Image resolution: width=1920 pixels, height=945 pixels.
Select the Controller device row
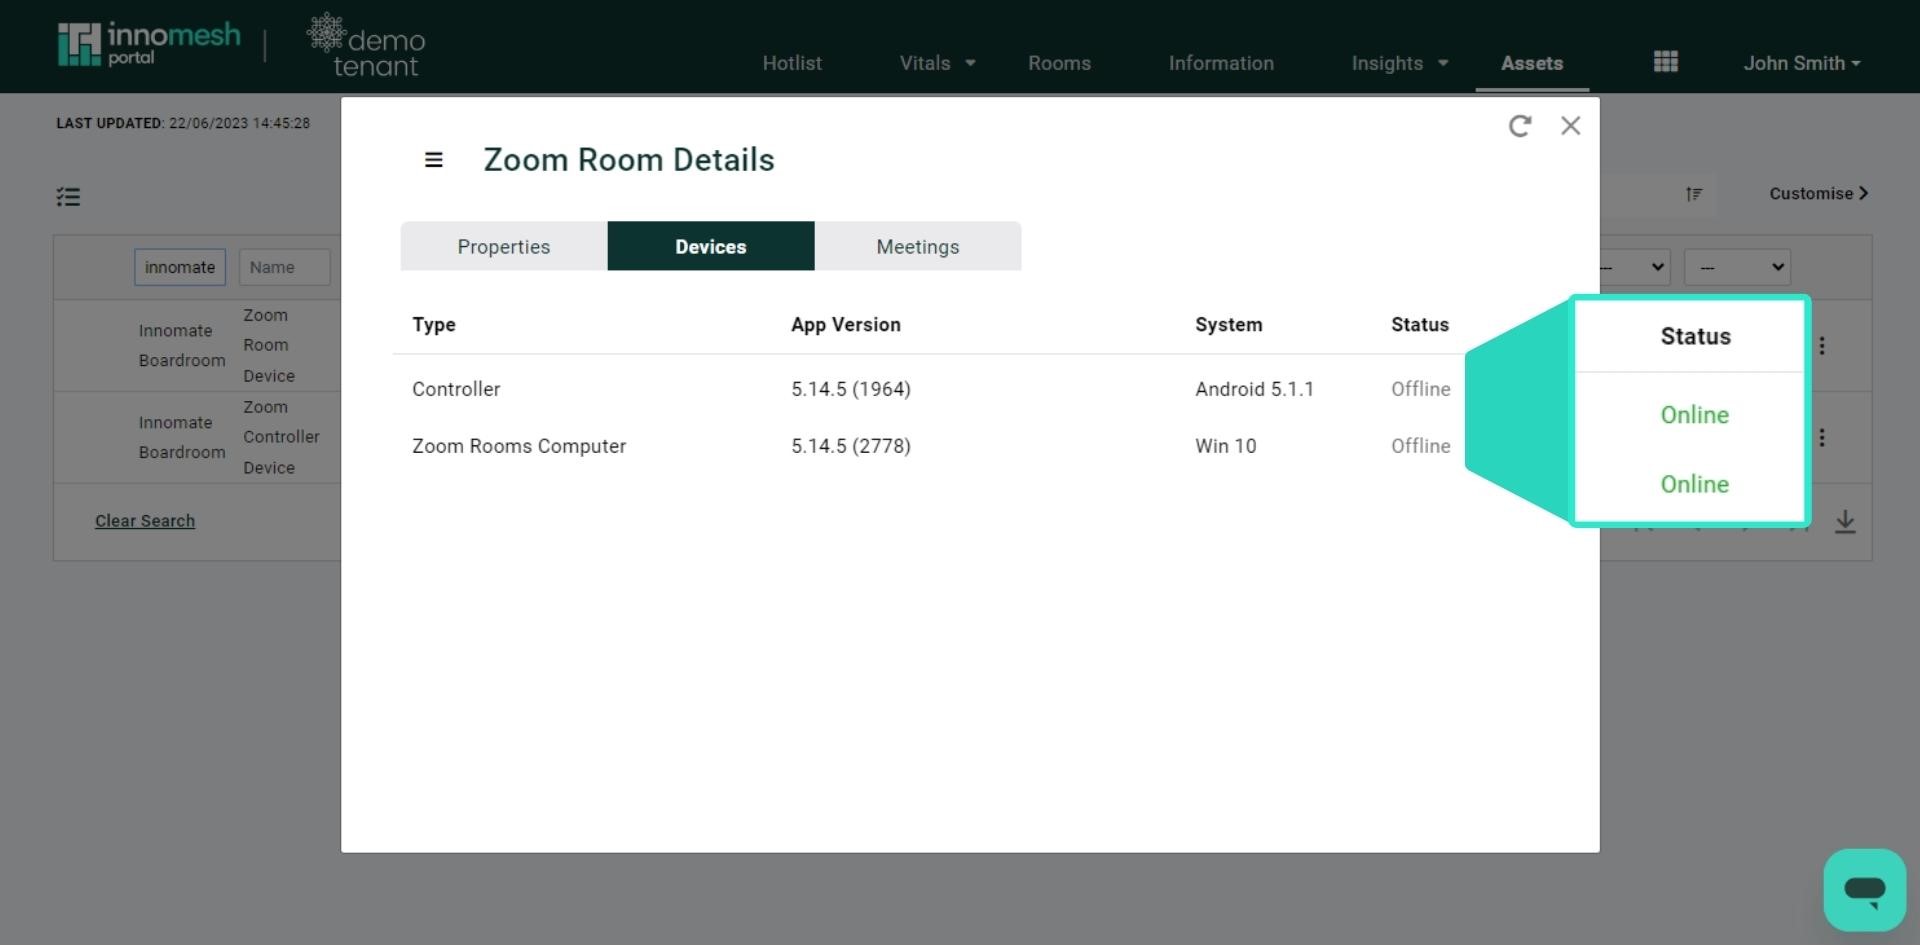[930, 389]
